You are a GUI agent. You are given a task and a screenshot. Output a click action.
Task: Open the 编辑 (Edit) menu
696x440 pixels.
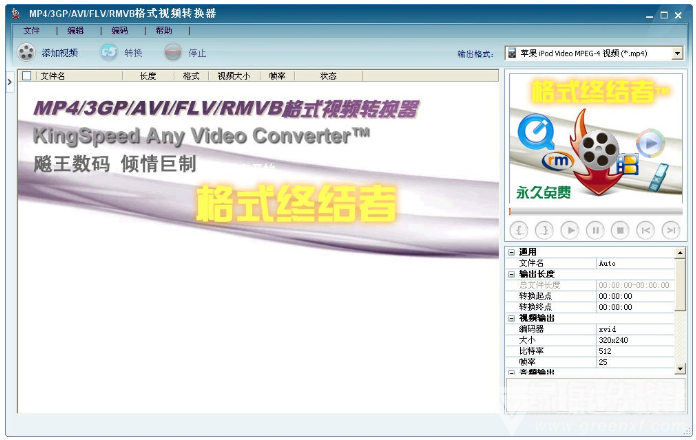pyautogui.click(x=75, y=31)
